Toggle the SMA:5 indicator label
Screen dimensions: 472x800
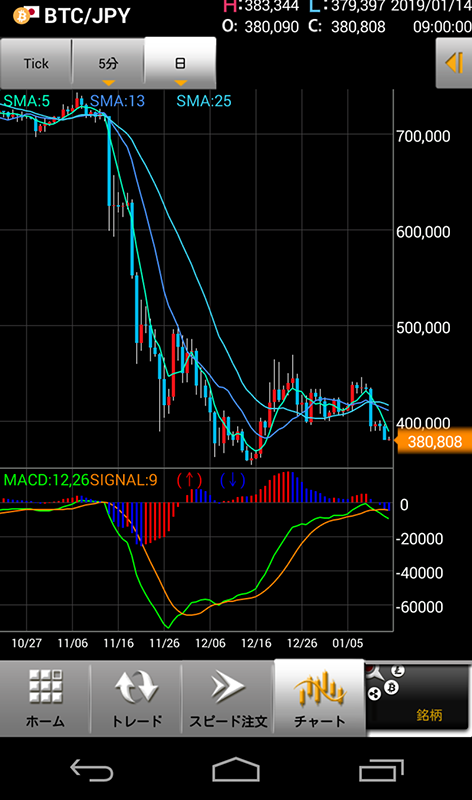[x=27, y=101]
